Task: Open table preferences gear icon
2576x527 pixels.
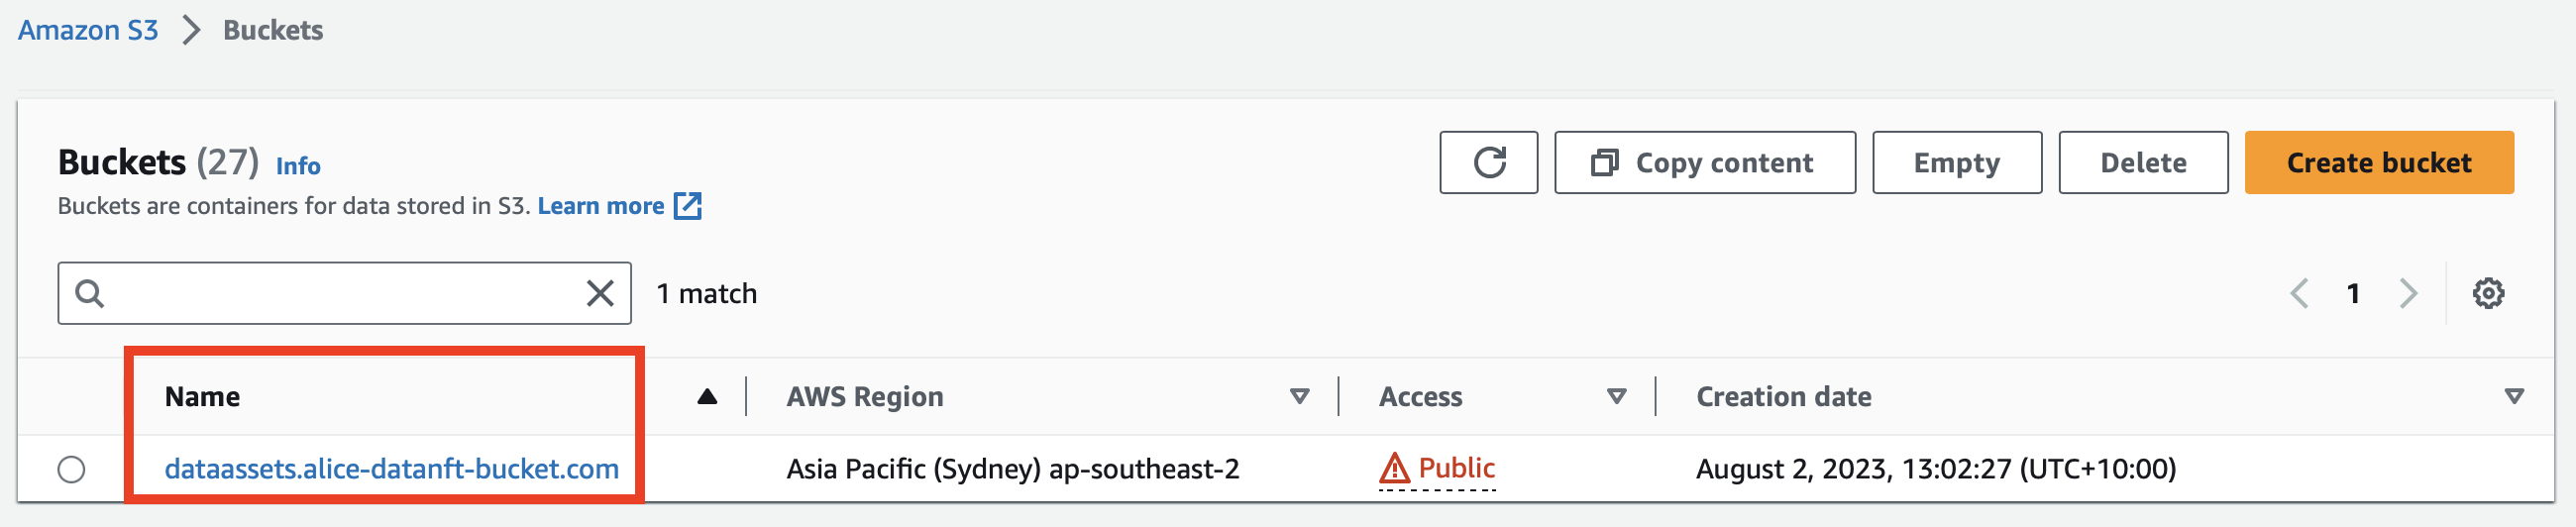Action: (x=2488, y=293)
